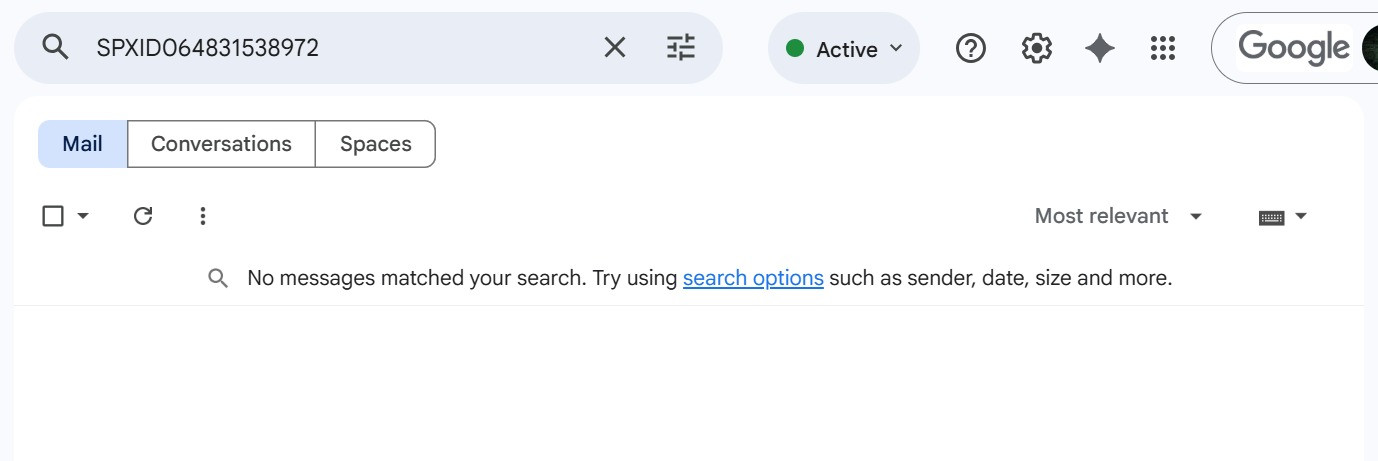
Task: Open the Gemini sparkle assistant
Action: tap(1100, 48)
